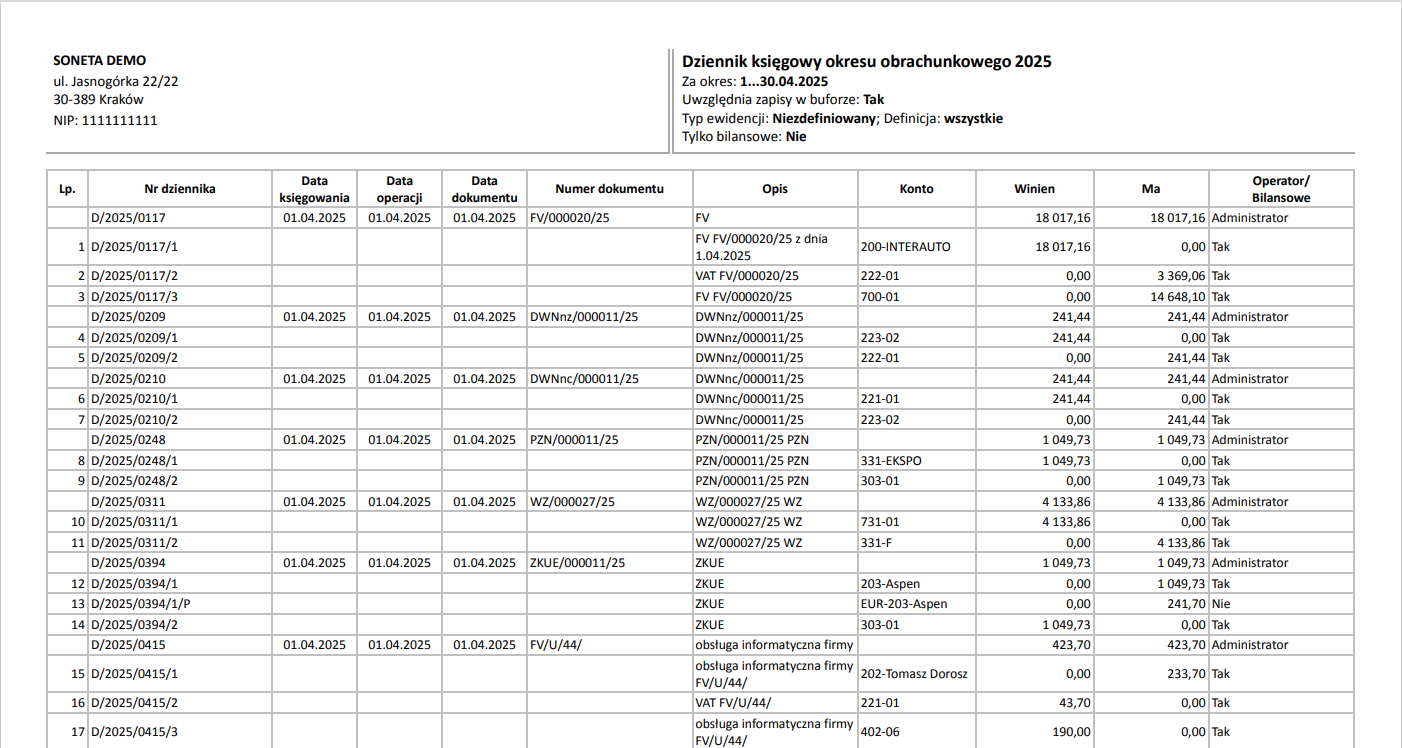1402x748 pixels.
Task: Select journal number D/2025/0248
Action: pos(128,440)
